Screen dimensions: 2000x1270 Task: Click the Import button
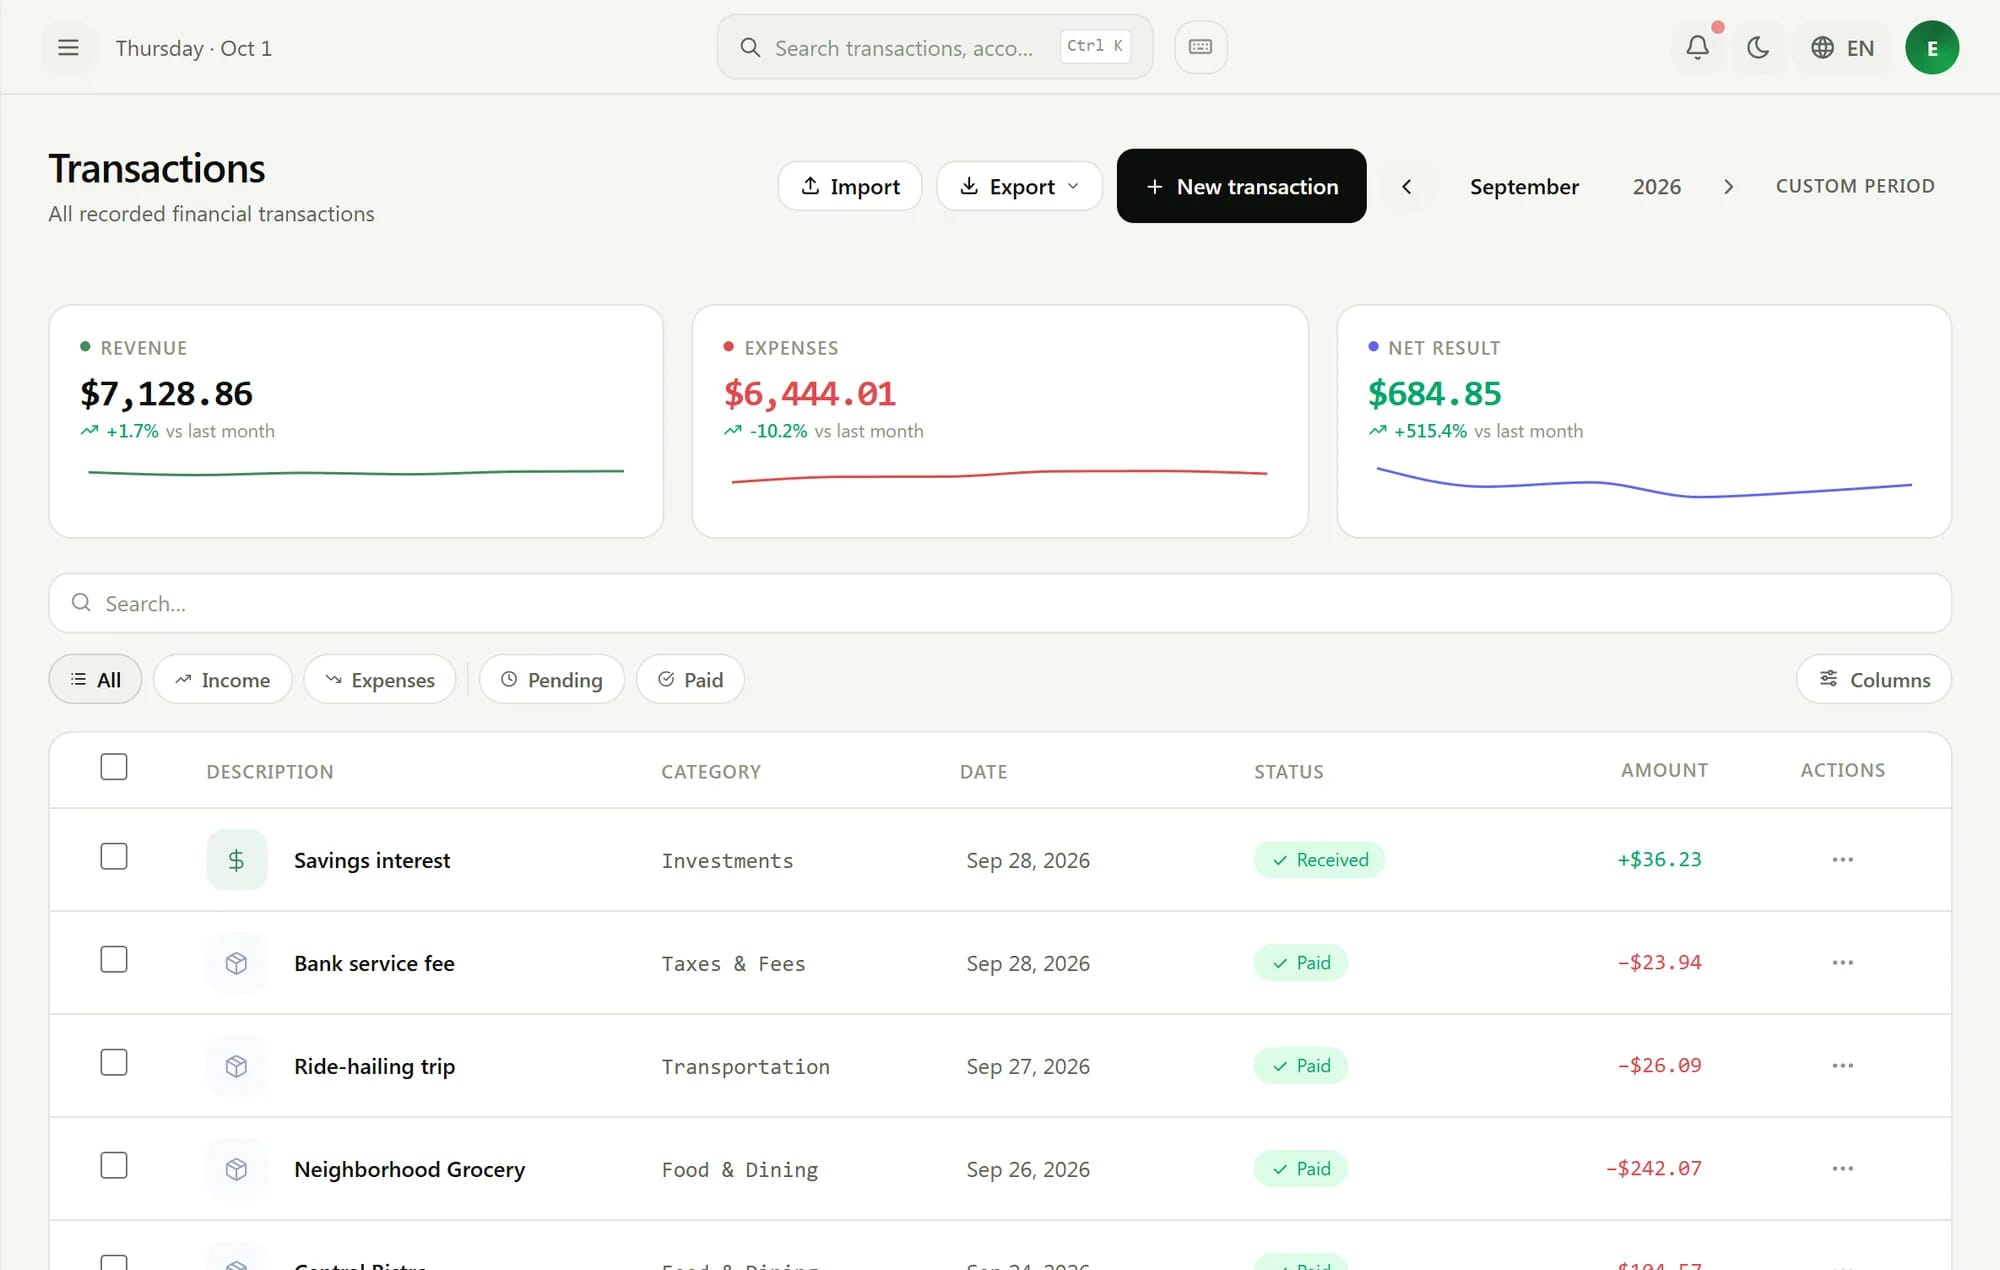(850, 186)
